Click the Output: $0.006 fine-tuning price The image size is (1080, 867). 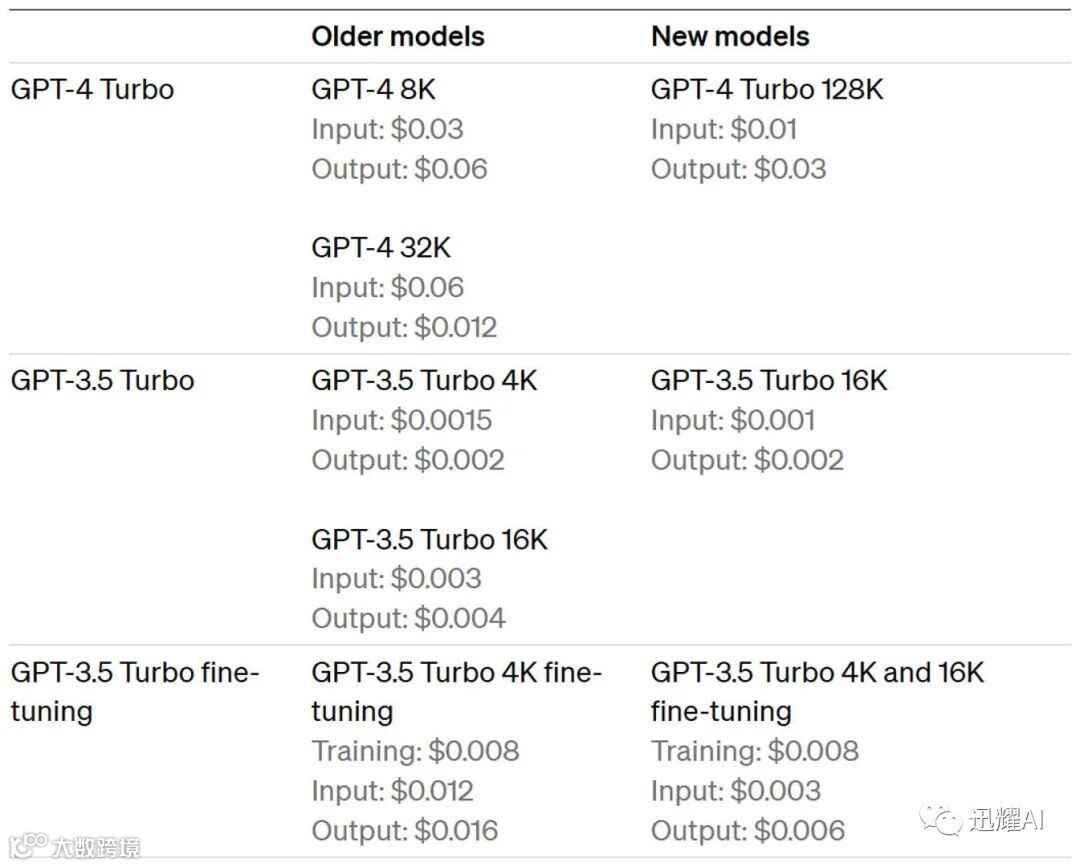tap(748, 830)
